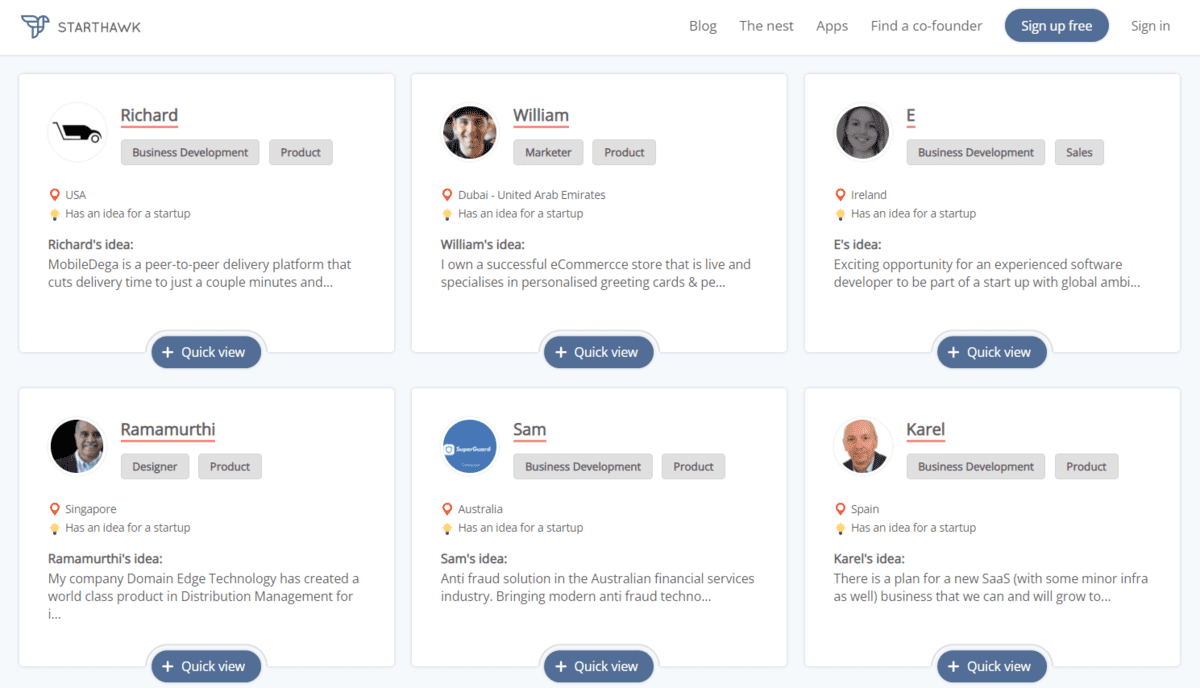Click the STARTHAWK logo icon
Image resolution: width=1200 pixels, height=688 pixels.
pos(35,25)
